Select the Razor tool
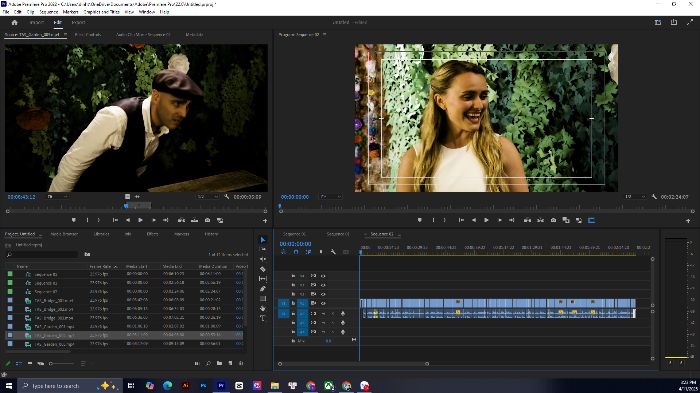 pos(262,269)
